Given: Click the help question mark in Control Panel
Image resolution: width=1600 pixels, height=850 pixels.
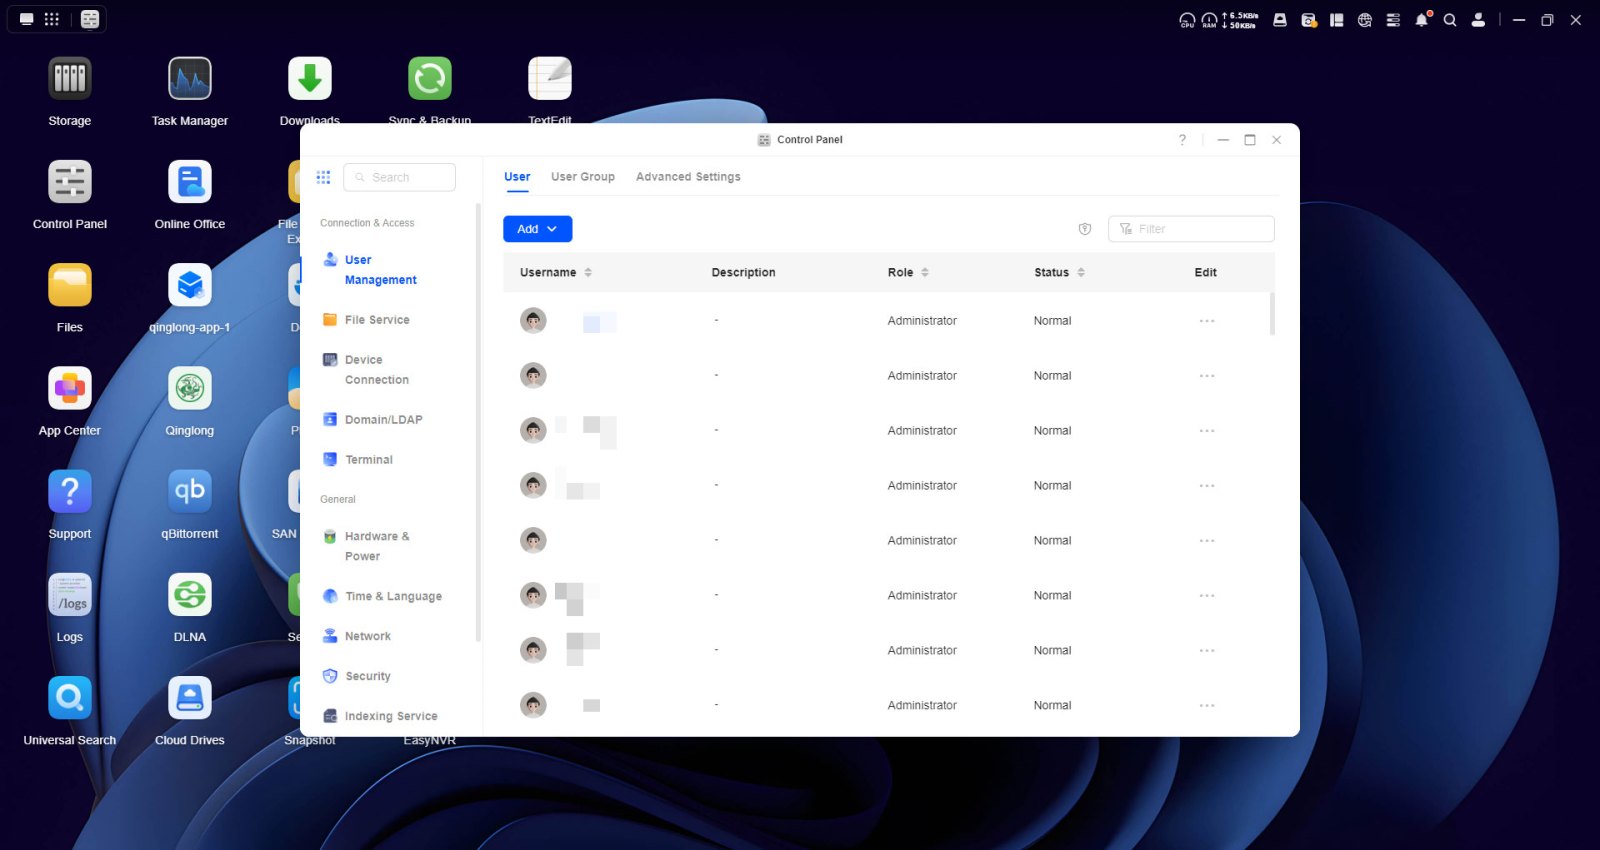Looking at the screenshot, I should click(1182, 140).
